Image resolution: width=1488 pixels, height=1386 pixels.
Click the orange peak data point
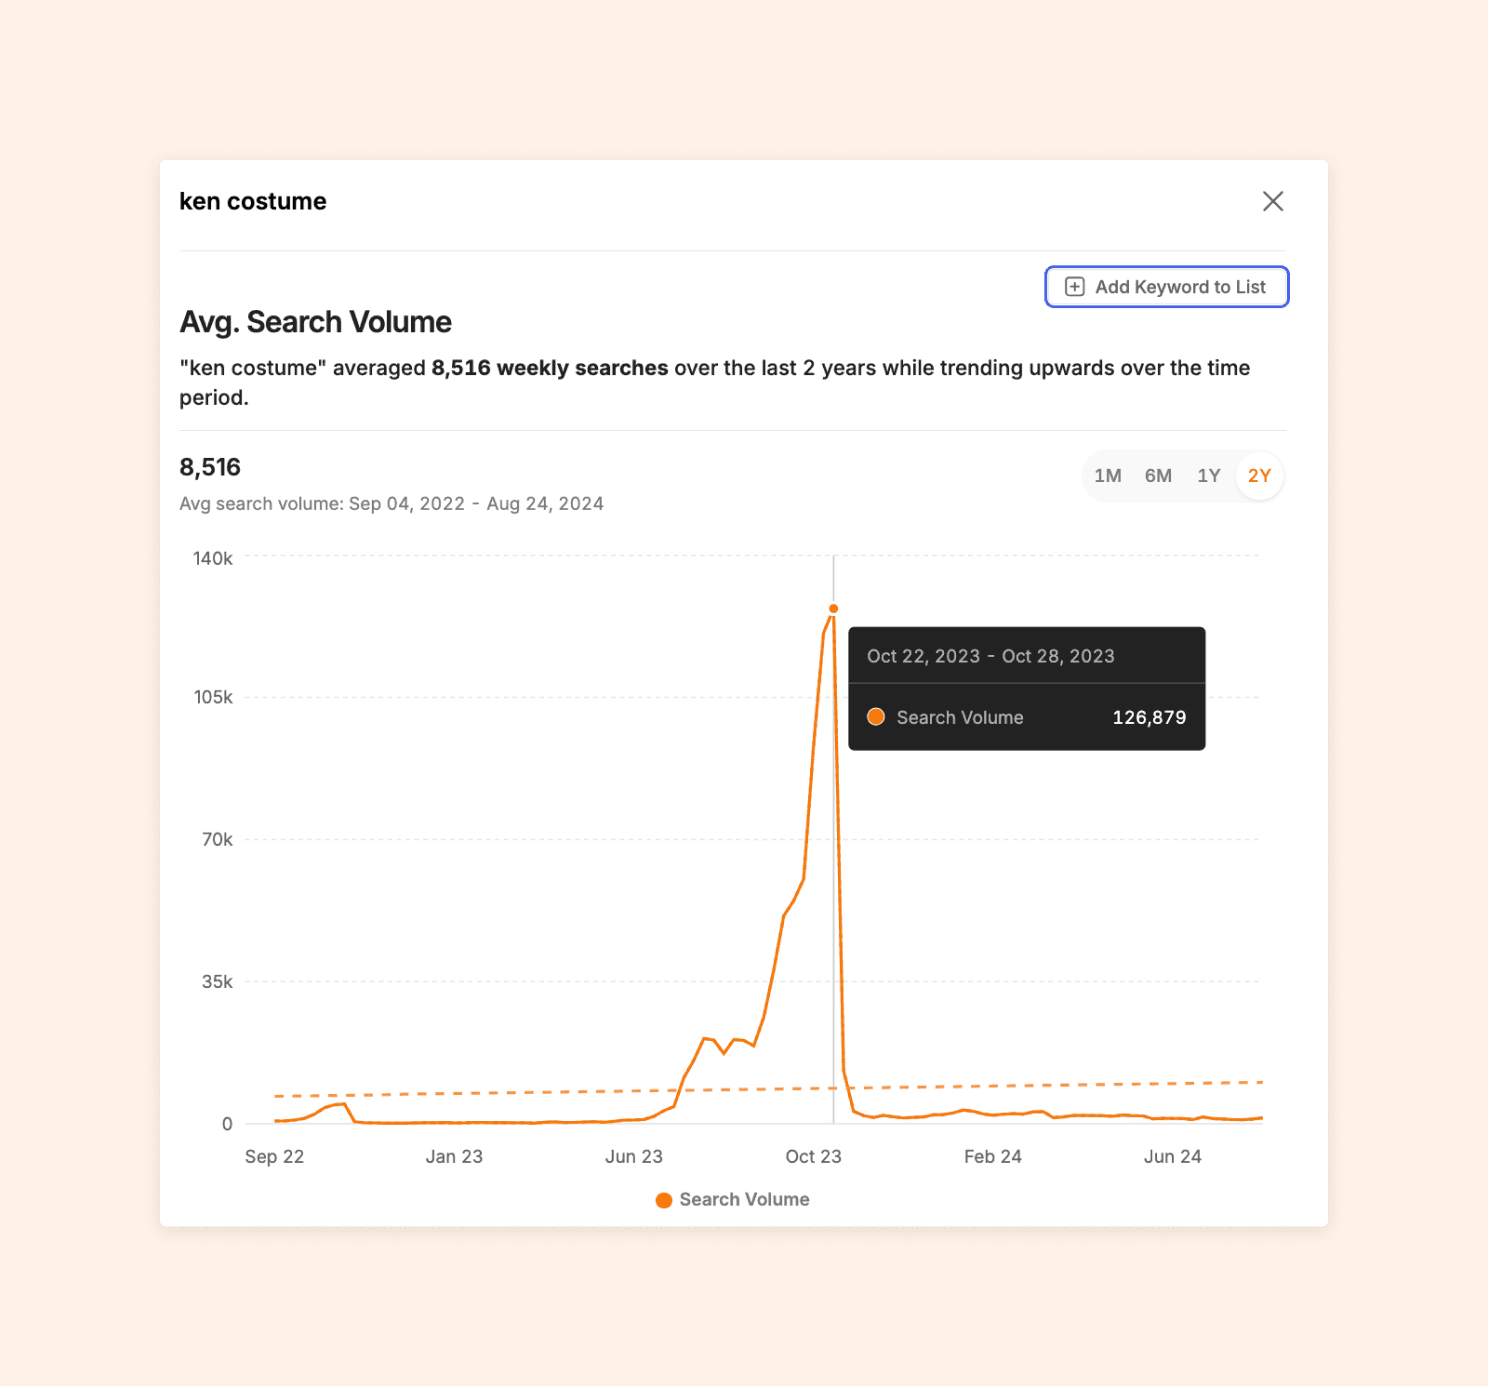click(833, 608)
